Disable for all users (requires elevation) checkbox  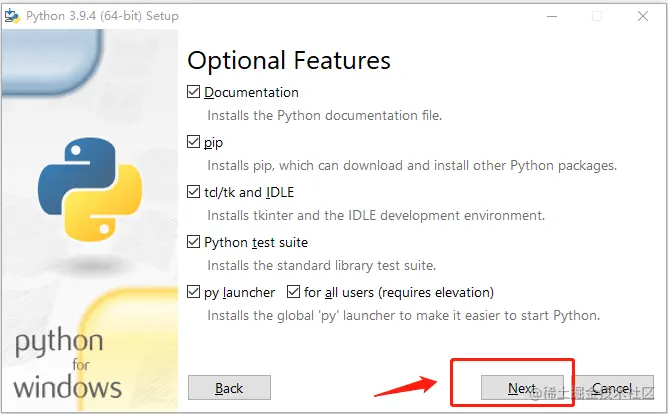[x=294, y=292]
